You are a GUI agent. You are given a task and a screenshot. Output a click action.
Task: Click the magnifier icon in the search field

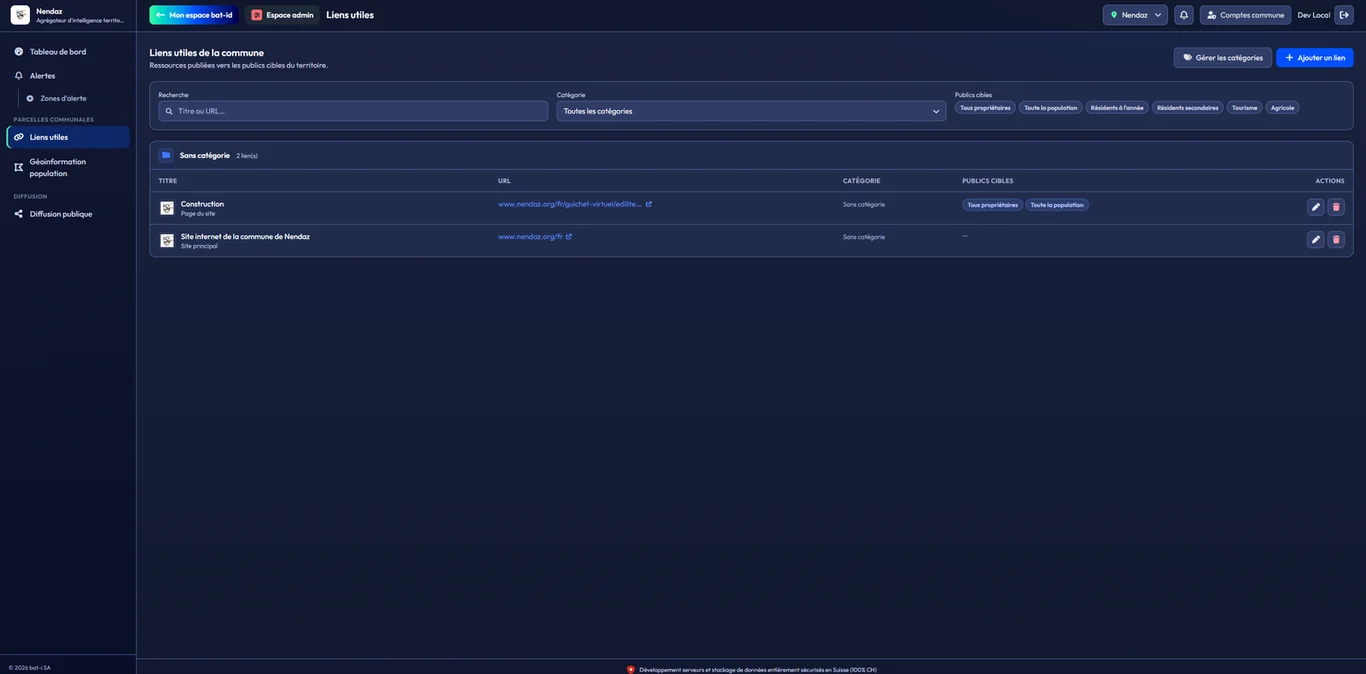(169, 111)
